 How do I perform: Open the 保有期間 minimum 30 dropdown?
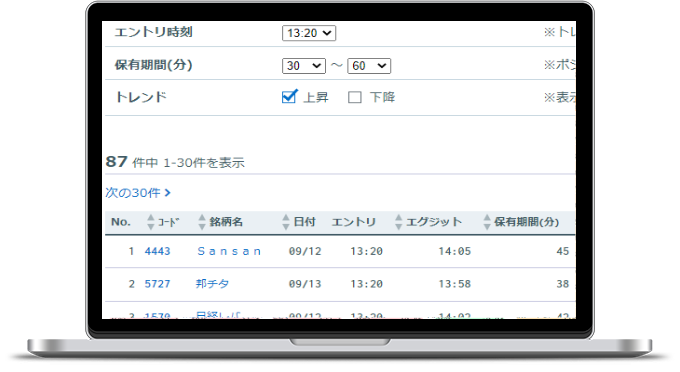(x=304, y=66)
